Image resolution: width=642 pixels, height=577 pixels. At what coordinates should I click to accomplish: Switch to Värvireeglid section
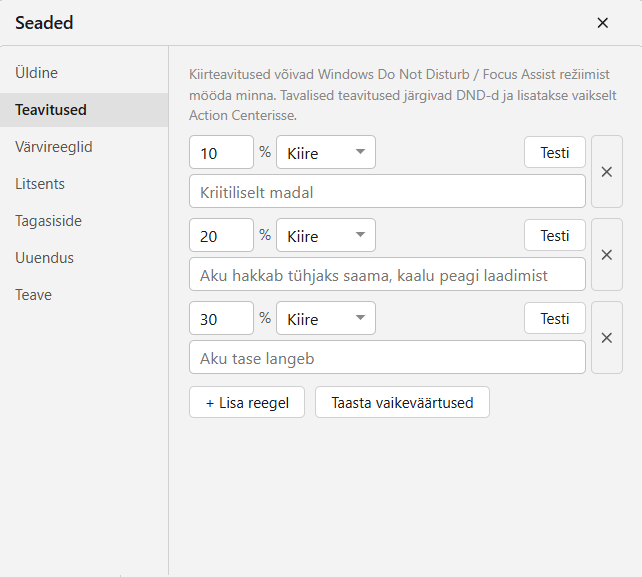(x=84, y=147)
